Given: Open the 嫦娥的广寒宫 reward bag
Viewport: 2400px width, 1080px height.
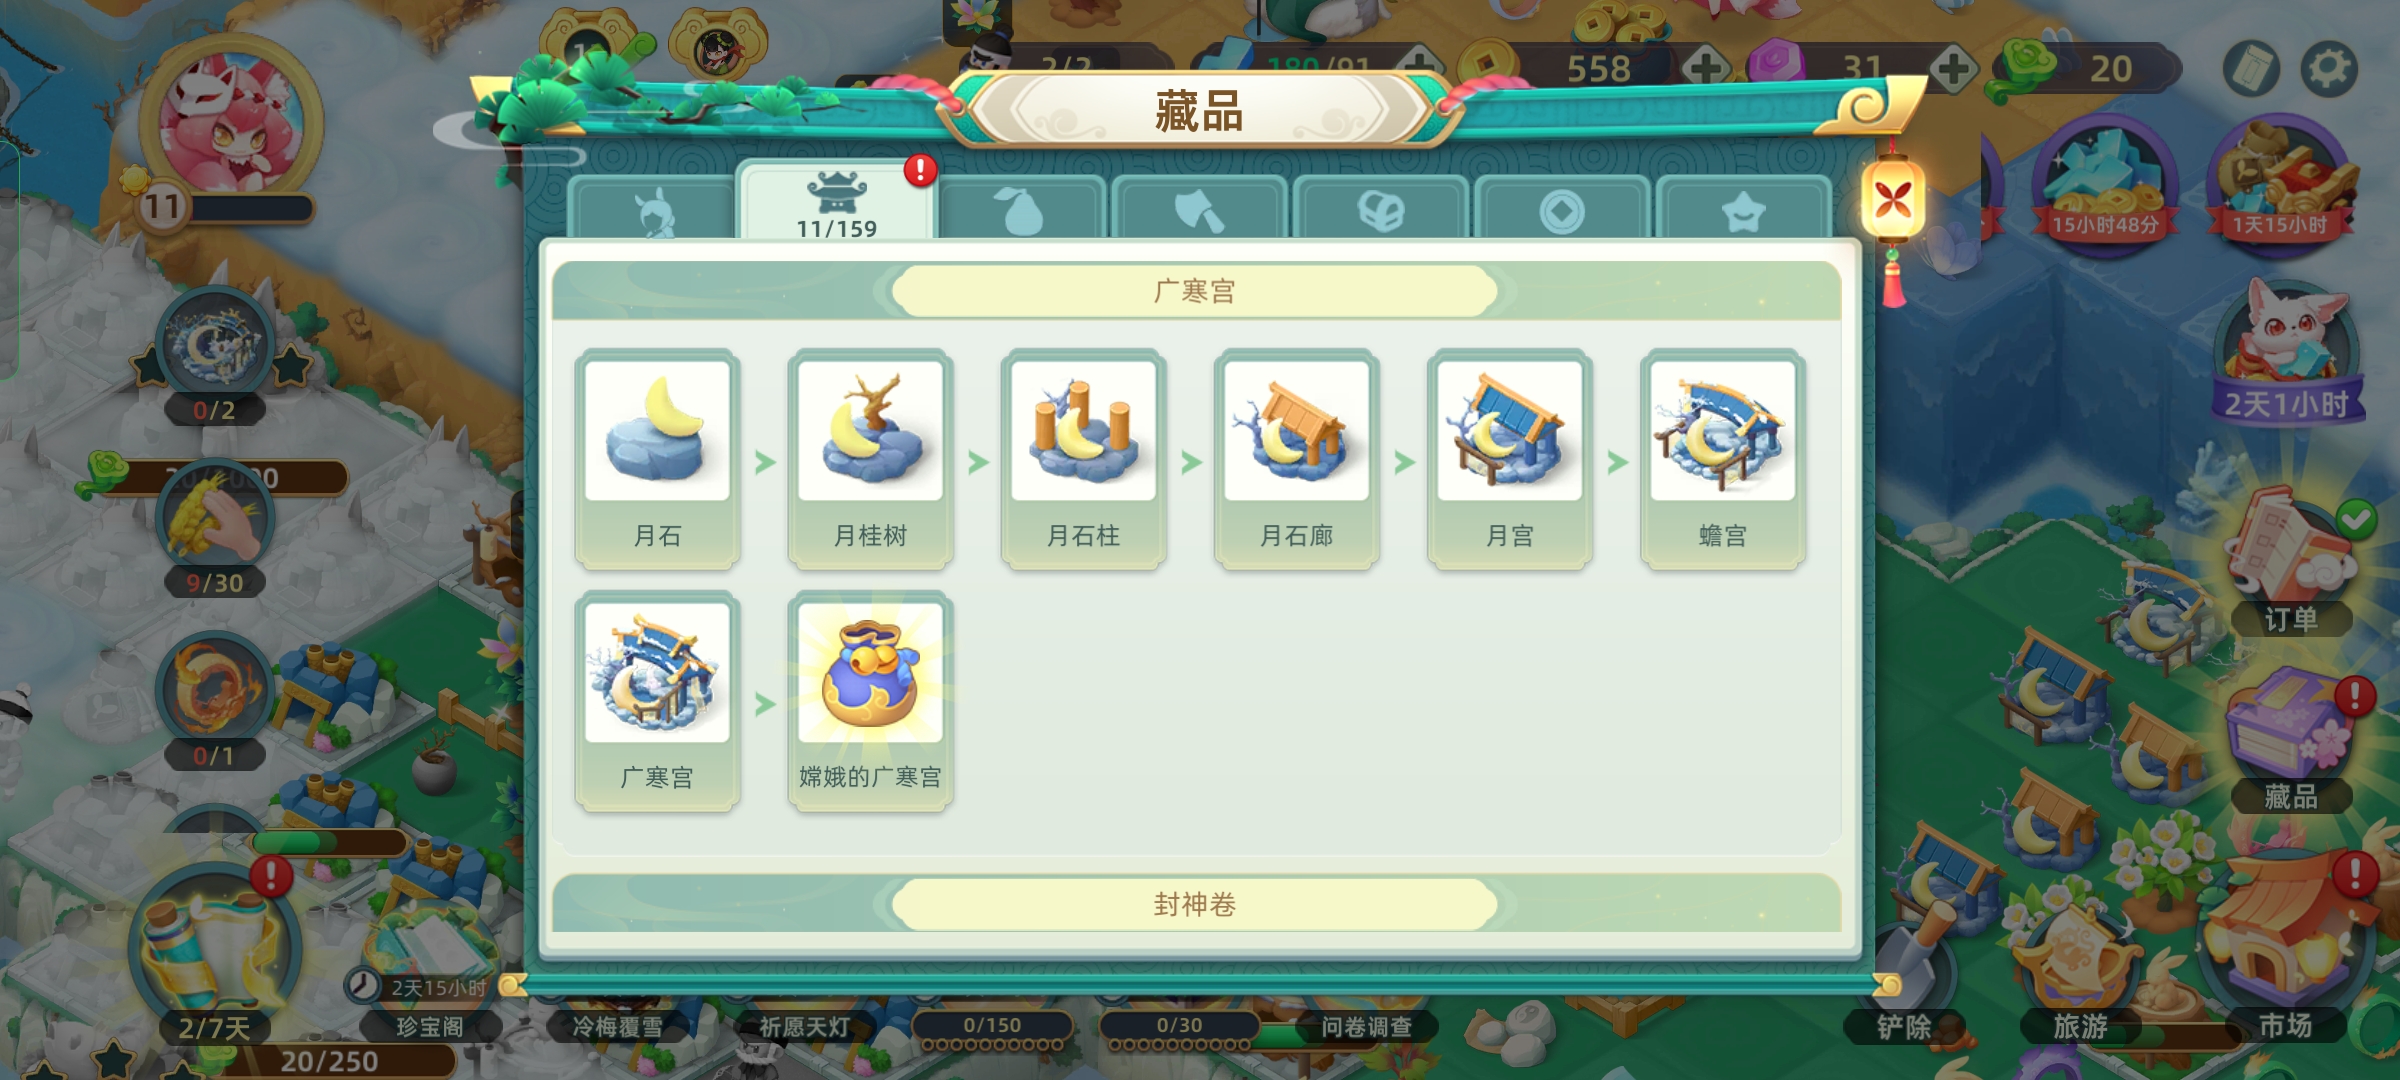Looking at the screenshot, I should pos(870,701).
